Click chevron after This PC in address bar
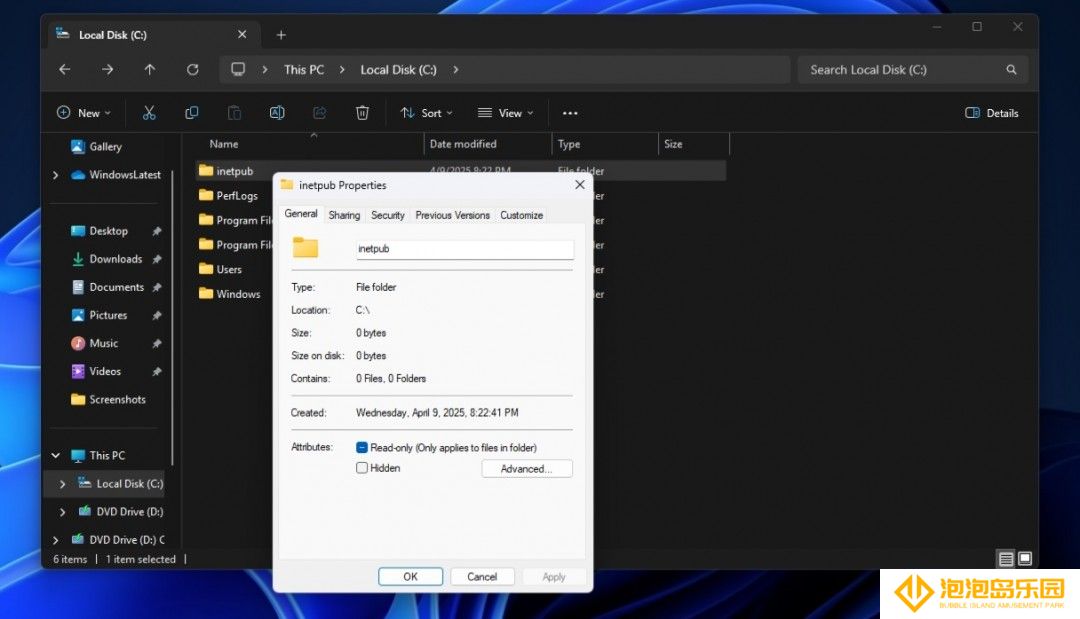 [342, 70]
